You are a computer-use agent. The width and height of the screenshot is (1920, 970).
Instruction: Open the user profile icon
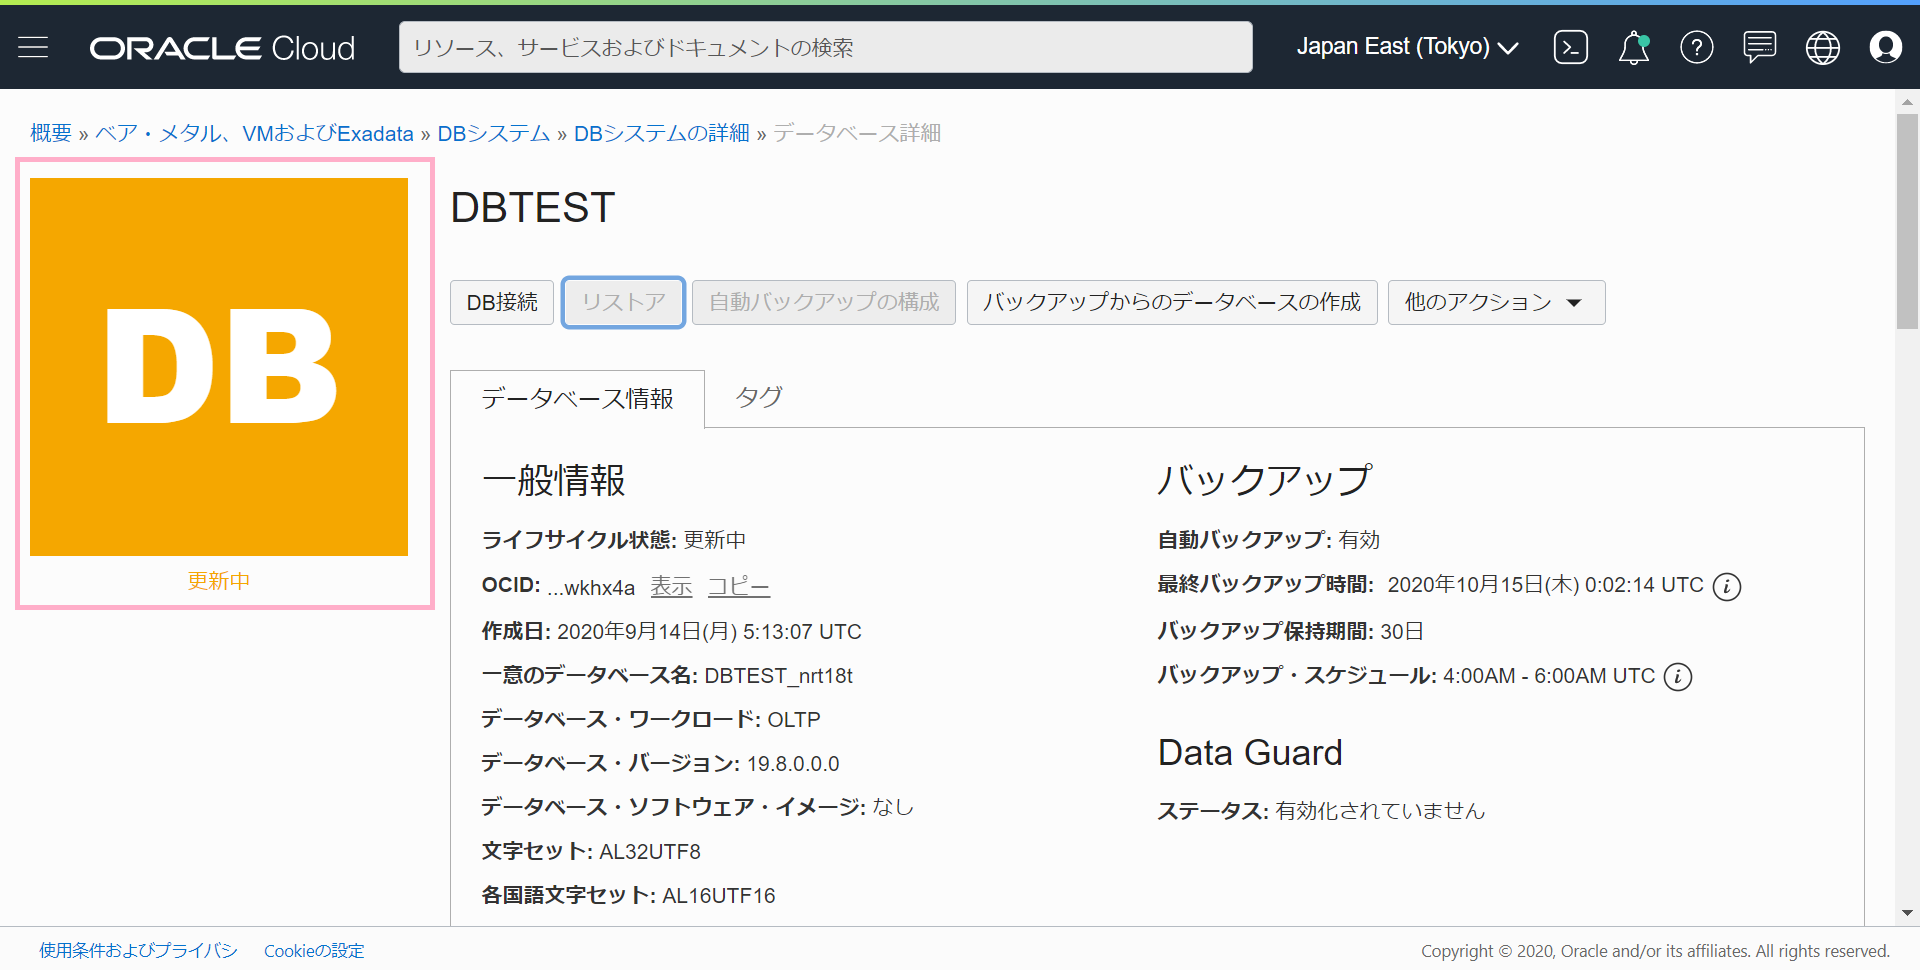(1886, 47)
